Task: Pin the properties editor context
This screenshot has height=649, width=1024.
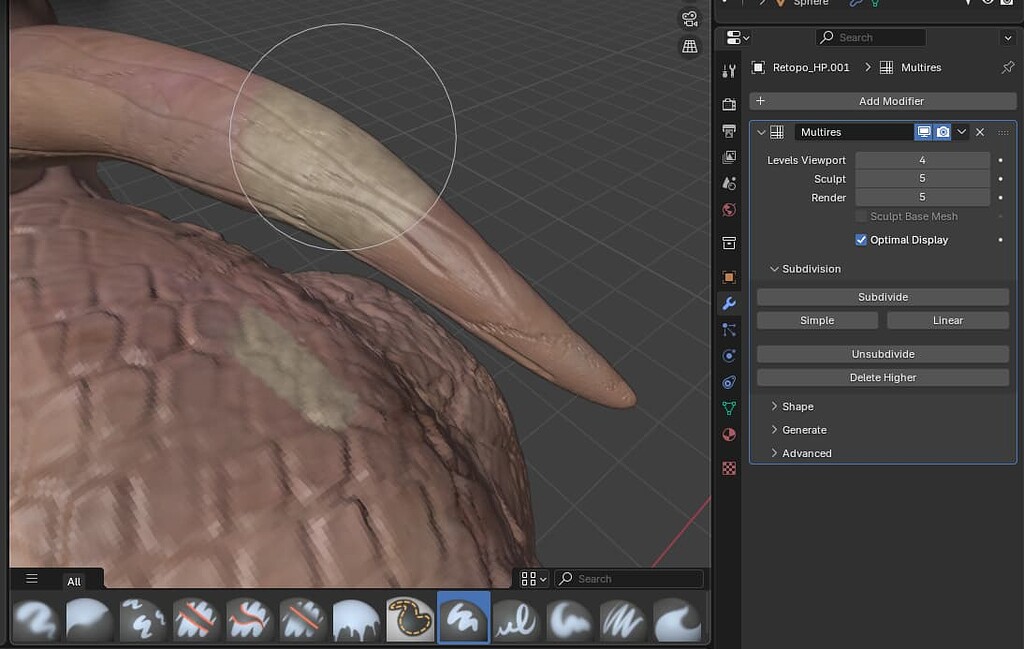Action: 1008,67
